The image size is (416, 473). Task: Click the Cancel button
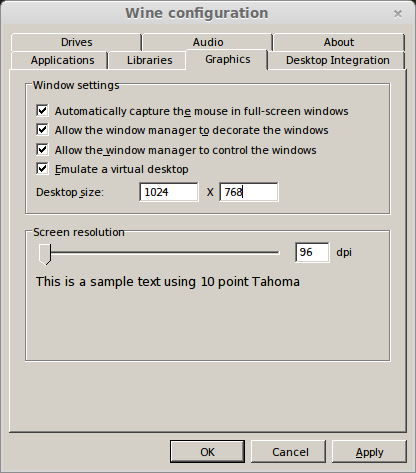(x=288, y=452)
